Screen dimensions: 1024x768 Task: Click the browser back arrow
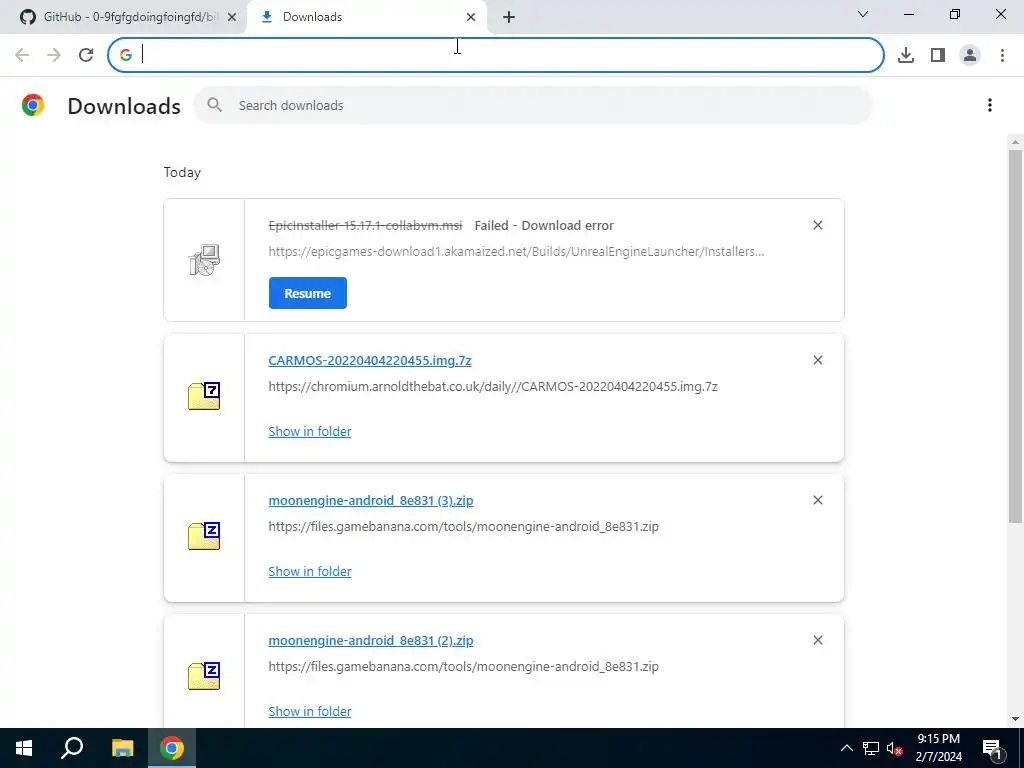[x=22, y=55]
